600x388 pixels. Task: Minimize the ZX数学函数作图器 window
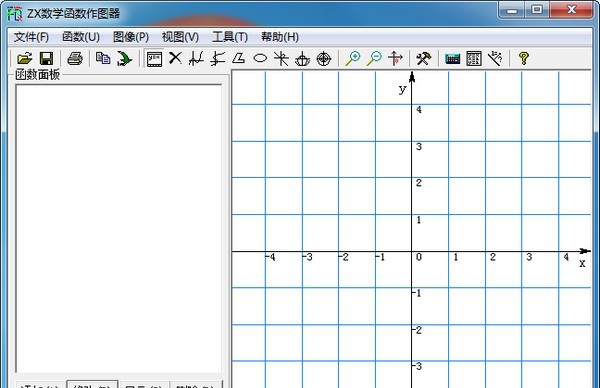tap(512, 10)
